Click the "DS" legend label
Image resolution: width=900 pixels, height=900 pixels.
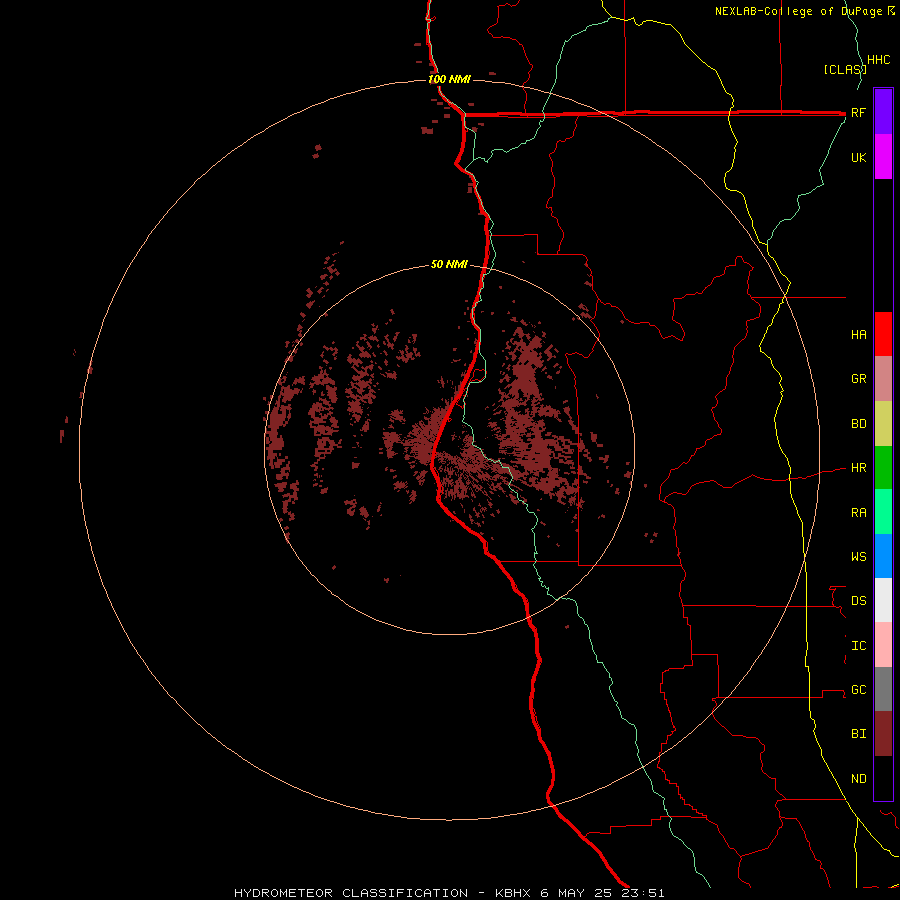[858, 600]
